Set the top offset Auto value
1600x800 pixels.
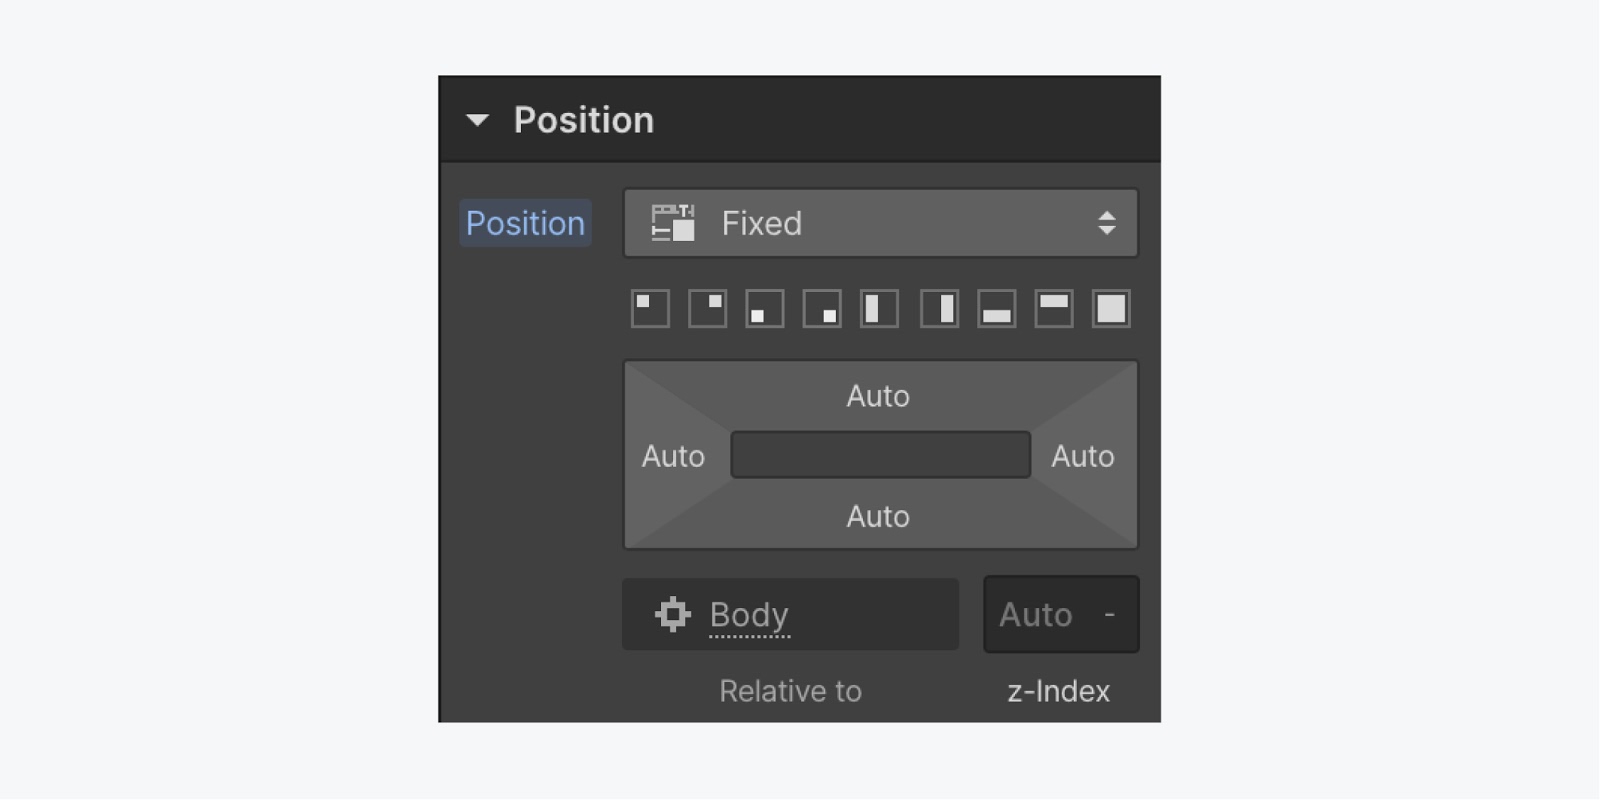(x=878, y=396)
